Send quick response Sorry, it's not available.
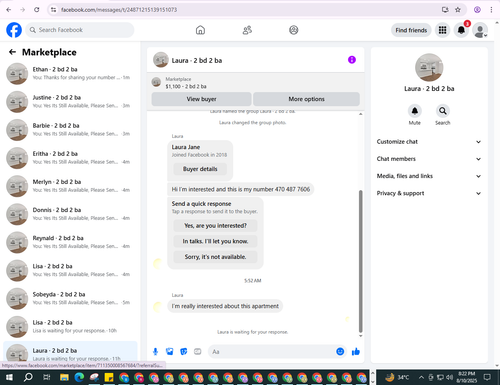The width and height of the screenshot is (500, 385). [215, 257]
